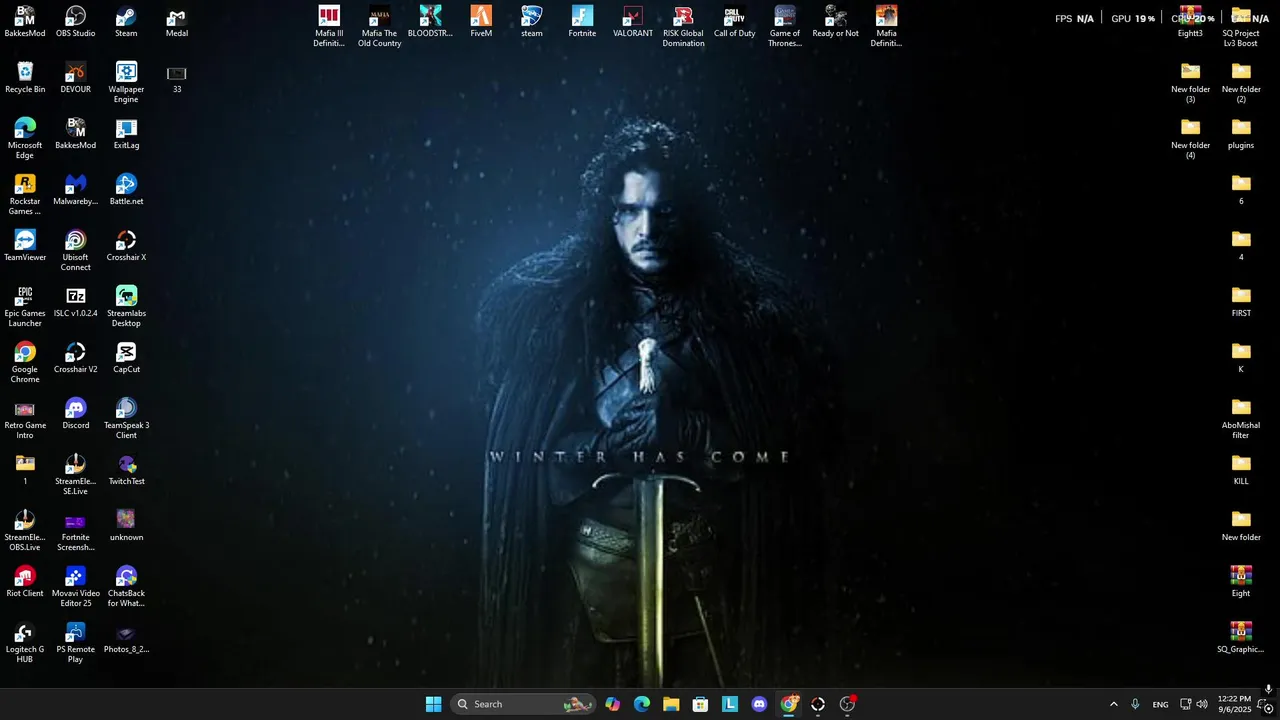Switch to Google Chrome in taskbar
The image size is (1280, 720).
(x=789, y=704)
